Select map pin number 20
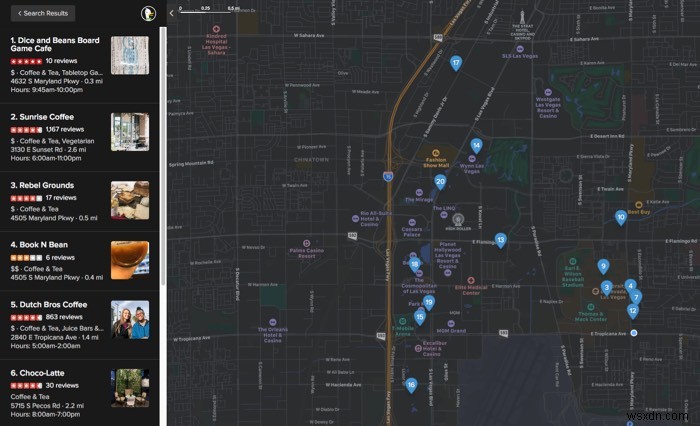 440,182
